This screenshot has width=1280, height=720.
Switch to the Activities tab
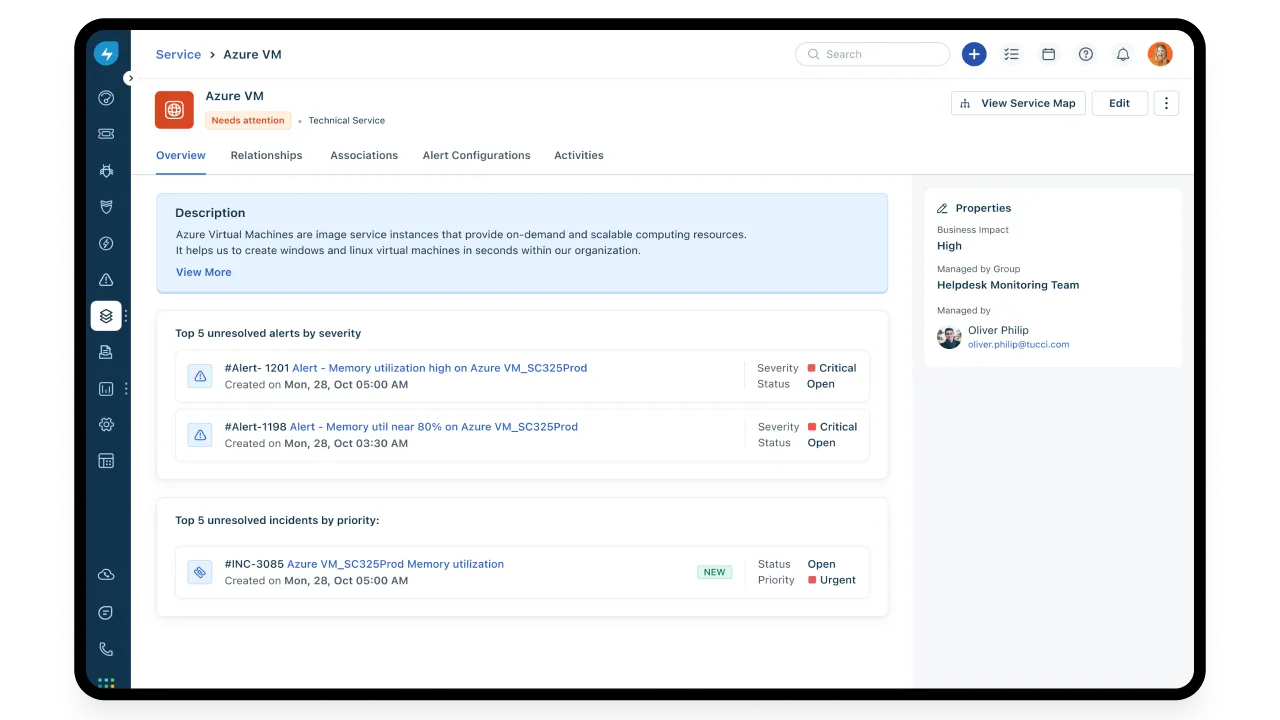(x=579, y=155)
